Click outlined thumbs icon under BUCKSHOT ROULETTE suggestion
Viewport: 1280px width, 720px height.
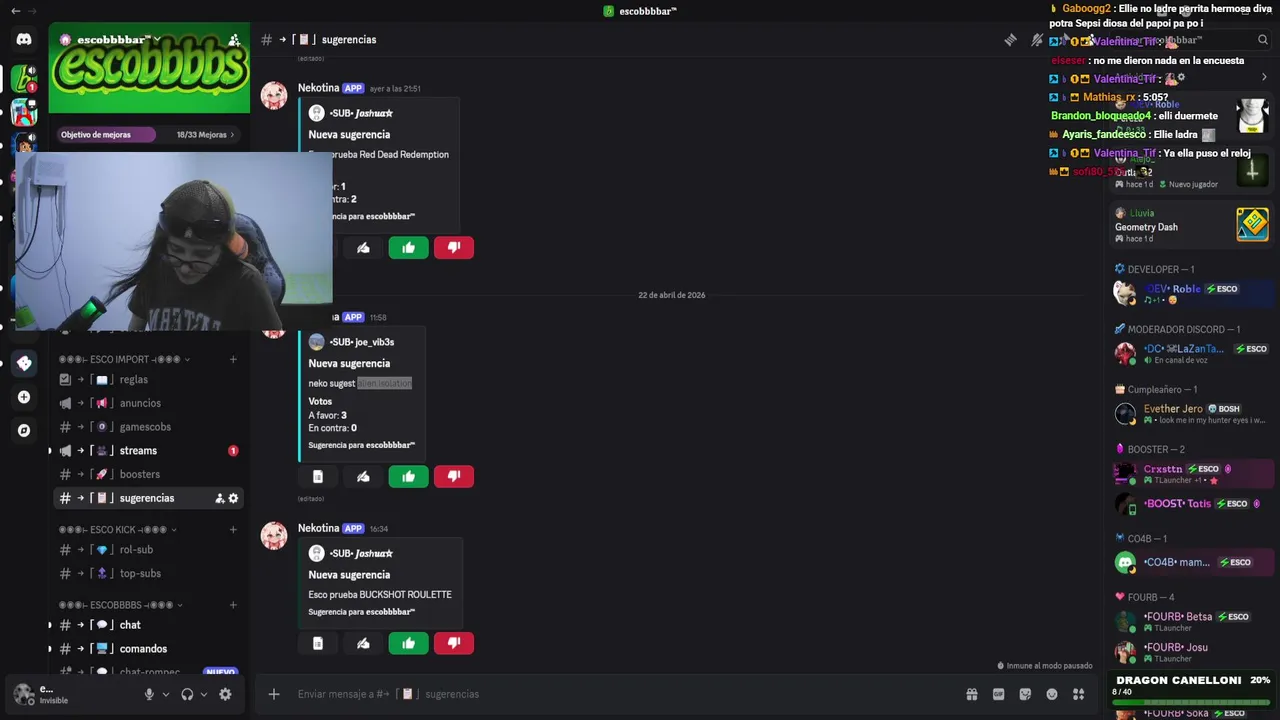(363, 644)
